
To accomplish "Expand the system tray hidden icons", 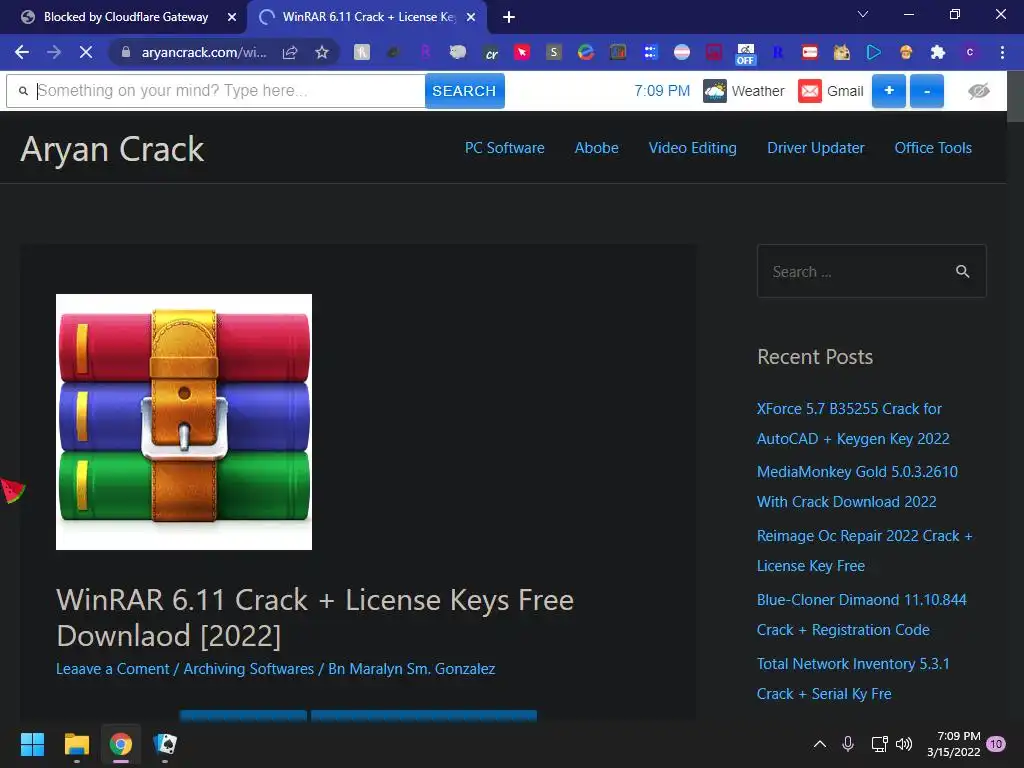I will (820, 744).
